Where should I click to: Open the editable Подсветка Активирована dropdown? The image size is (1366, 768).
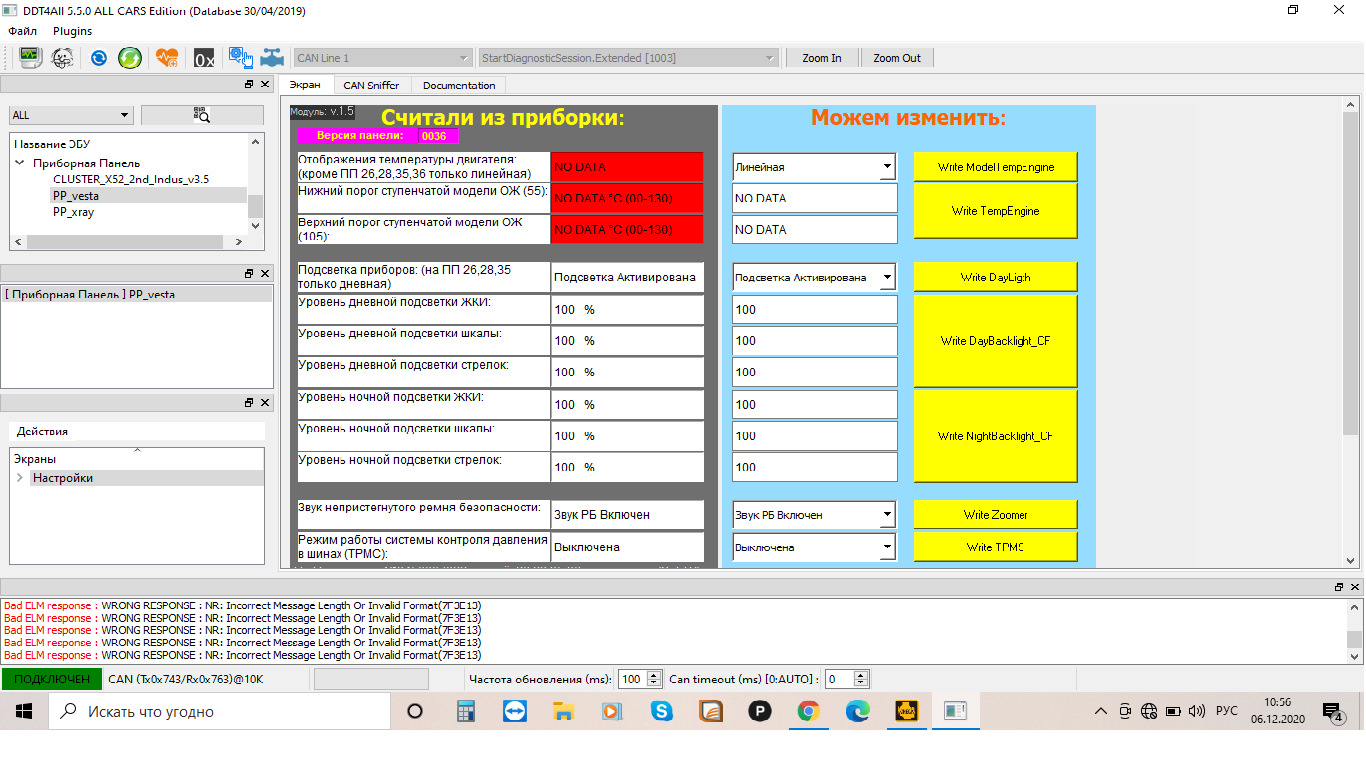pos(814,277)
